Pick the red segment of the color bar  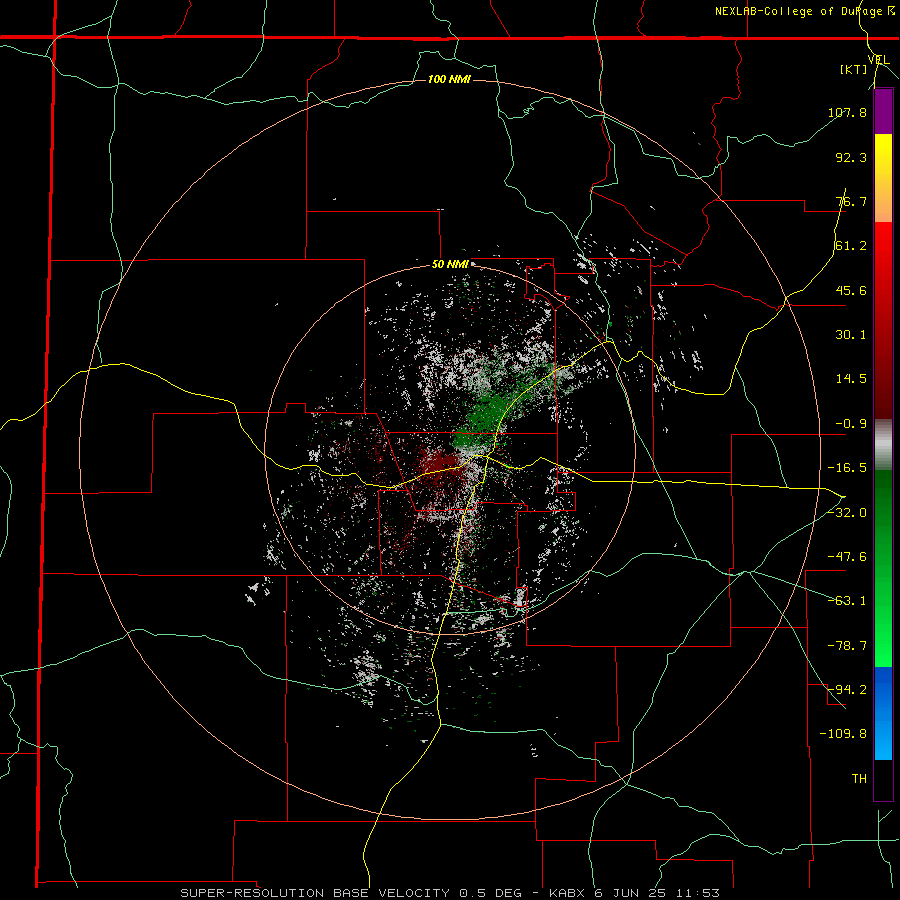pyautogui.click(x=883, y=320)
